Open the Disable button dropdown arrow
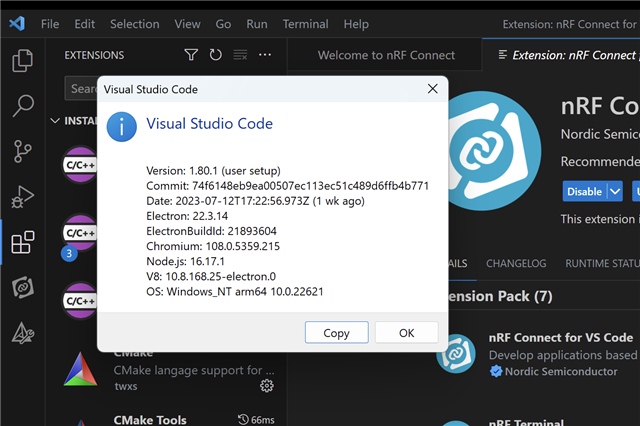 click(x=615, y=191)
